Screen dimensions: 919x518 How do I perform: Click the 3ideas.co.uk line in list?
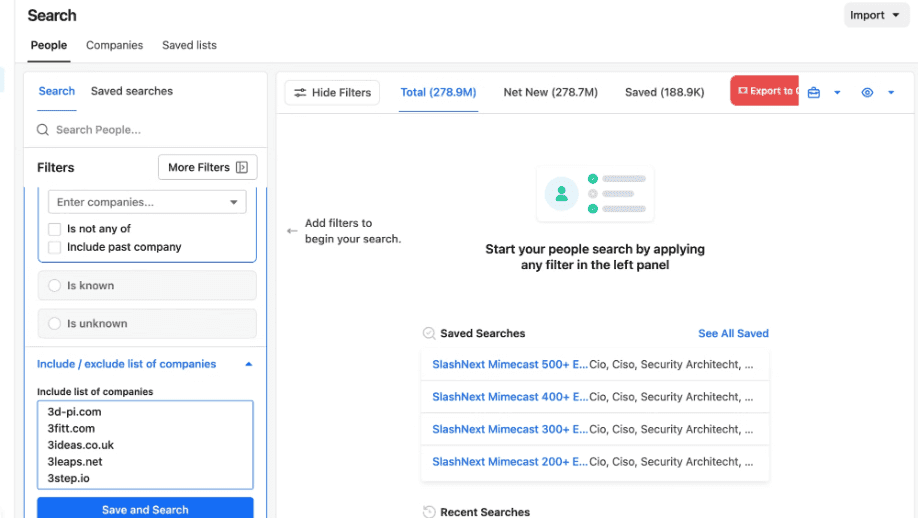(x=80, y=445)
